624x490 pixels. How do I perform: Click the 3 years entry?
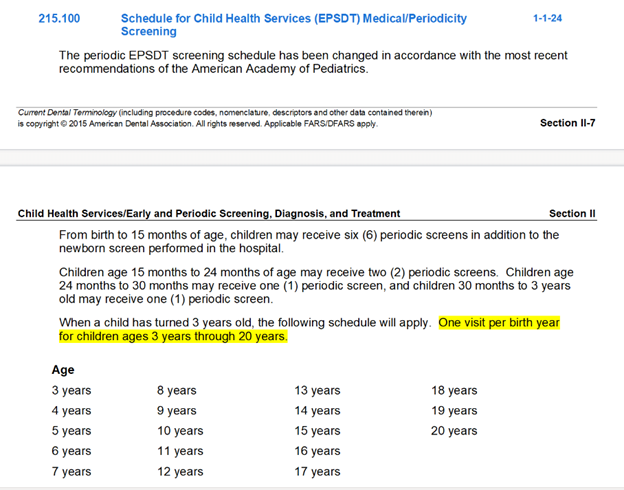coord(71,390)
